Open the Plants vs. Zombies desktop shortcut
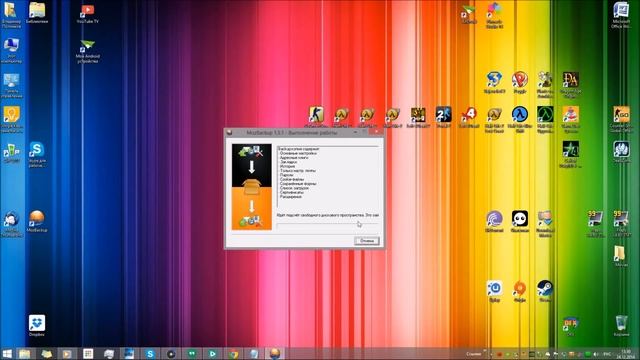This screenshot has height=360, width=640. (x=545, y=84)
